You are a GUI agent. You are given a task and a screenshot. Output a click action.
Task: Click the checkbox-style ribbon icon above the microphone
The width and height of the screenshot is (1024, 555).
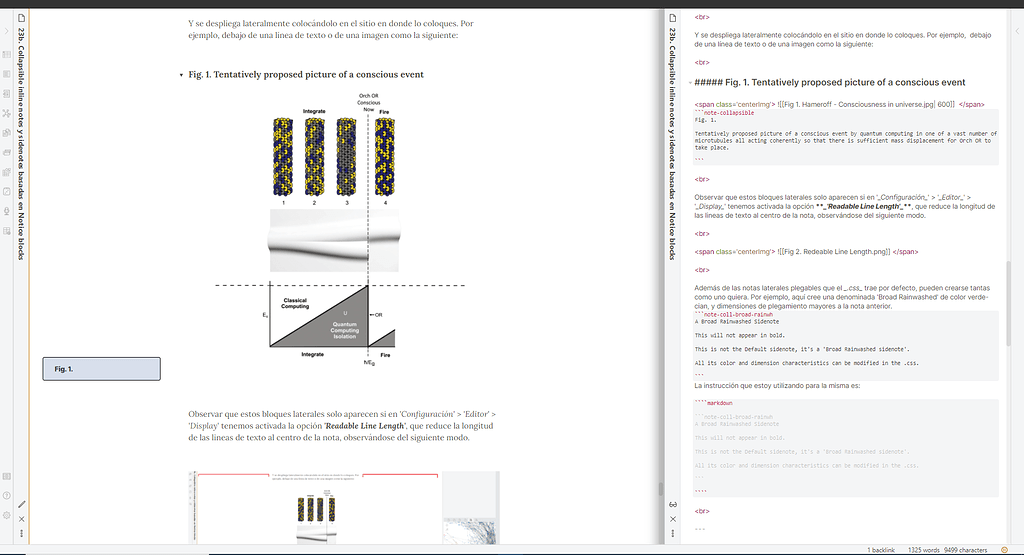[7, 191]
